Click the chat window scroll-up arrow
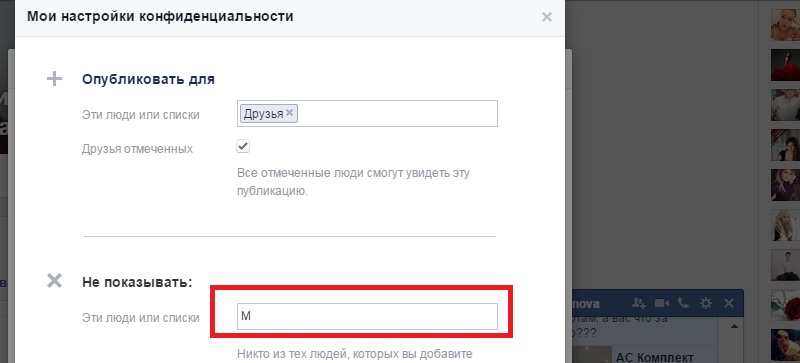Viewport: 800px width, 363px height. click(735, 327)
